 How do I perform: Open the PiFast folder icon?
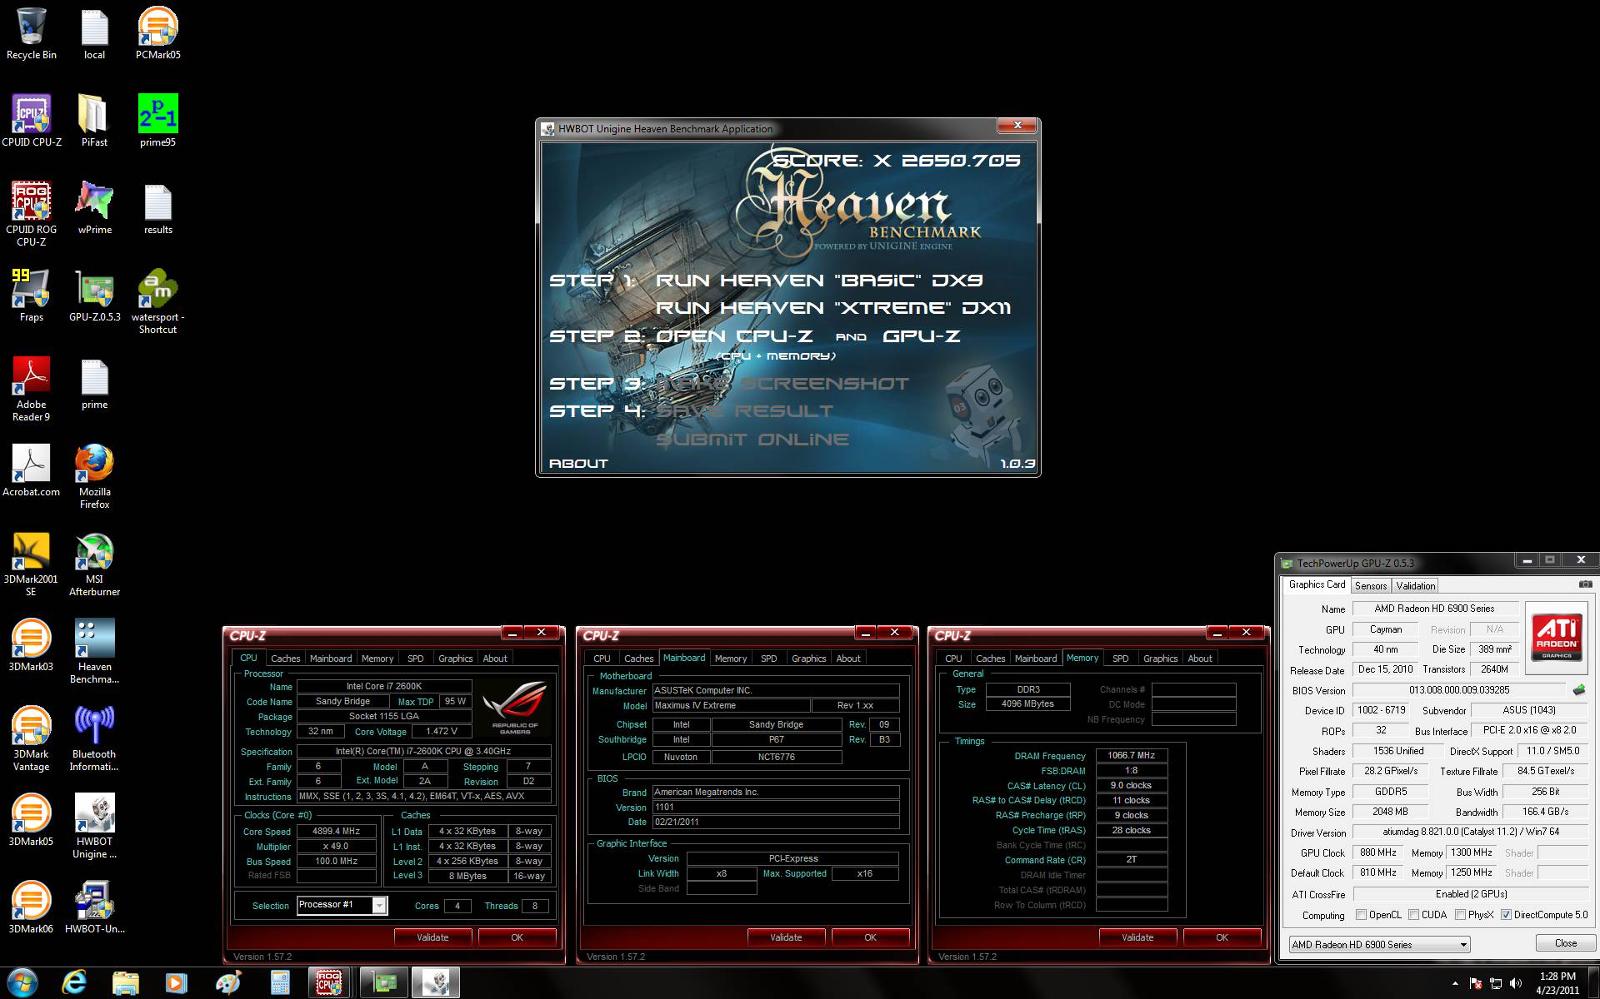tap(94, 120)
